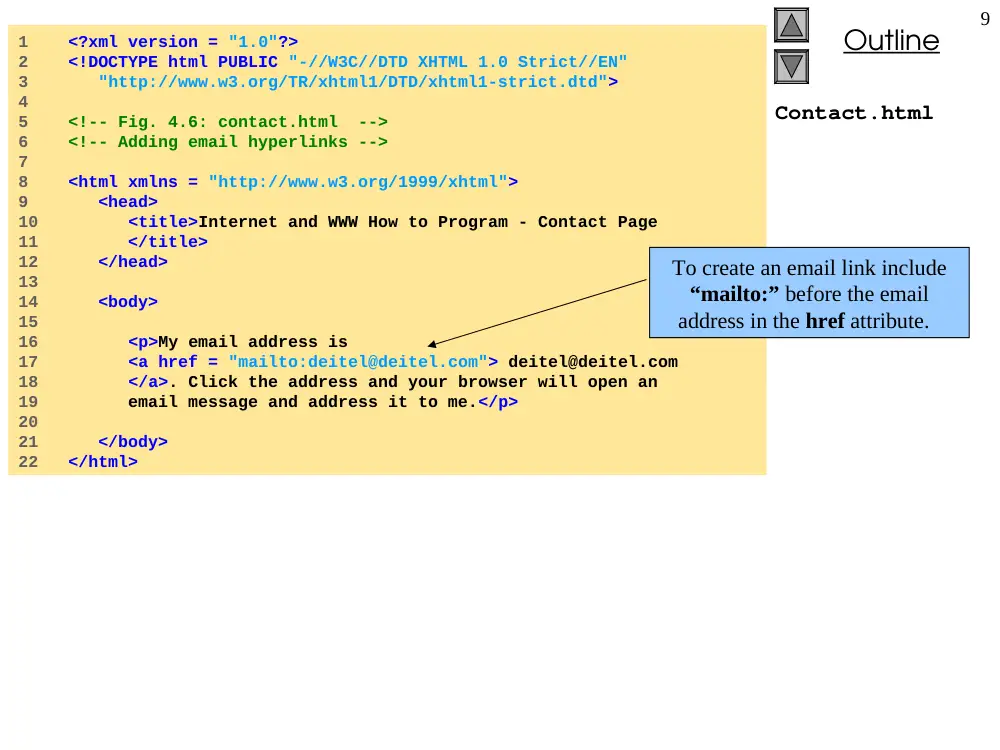
Task: Click the "email message and address it to me." line
Action: 323,402
